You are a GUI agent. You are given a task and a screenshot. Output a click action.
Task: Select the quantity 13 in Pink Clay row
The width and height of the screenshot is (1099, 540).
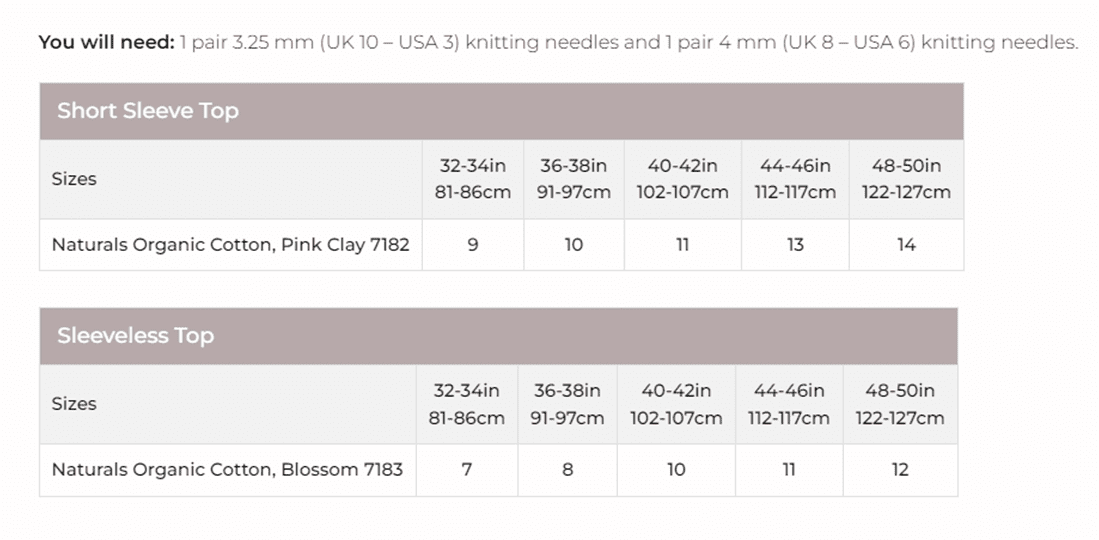pos(795,245)
